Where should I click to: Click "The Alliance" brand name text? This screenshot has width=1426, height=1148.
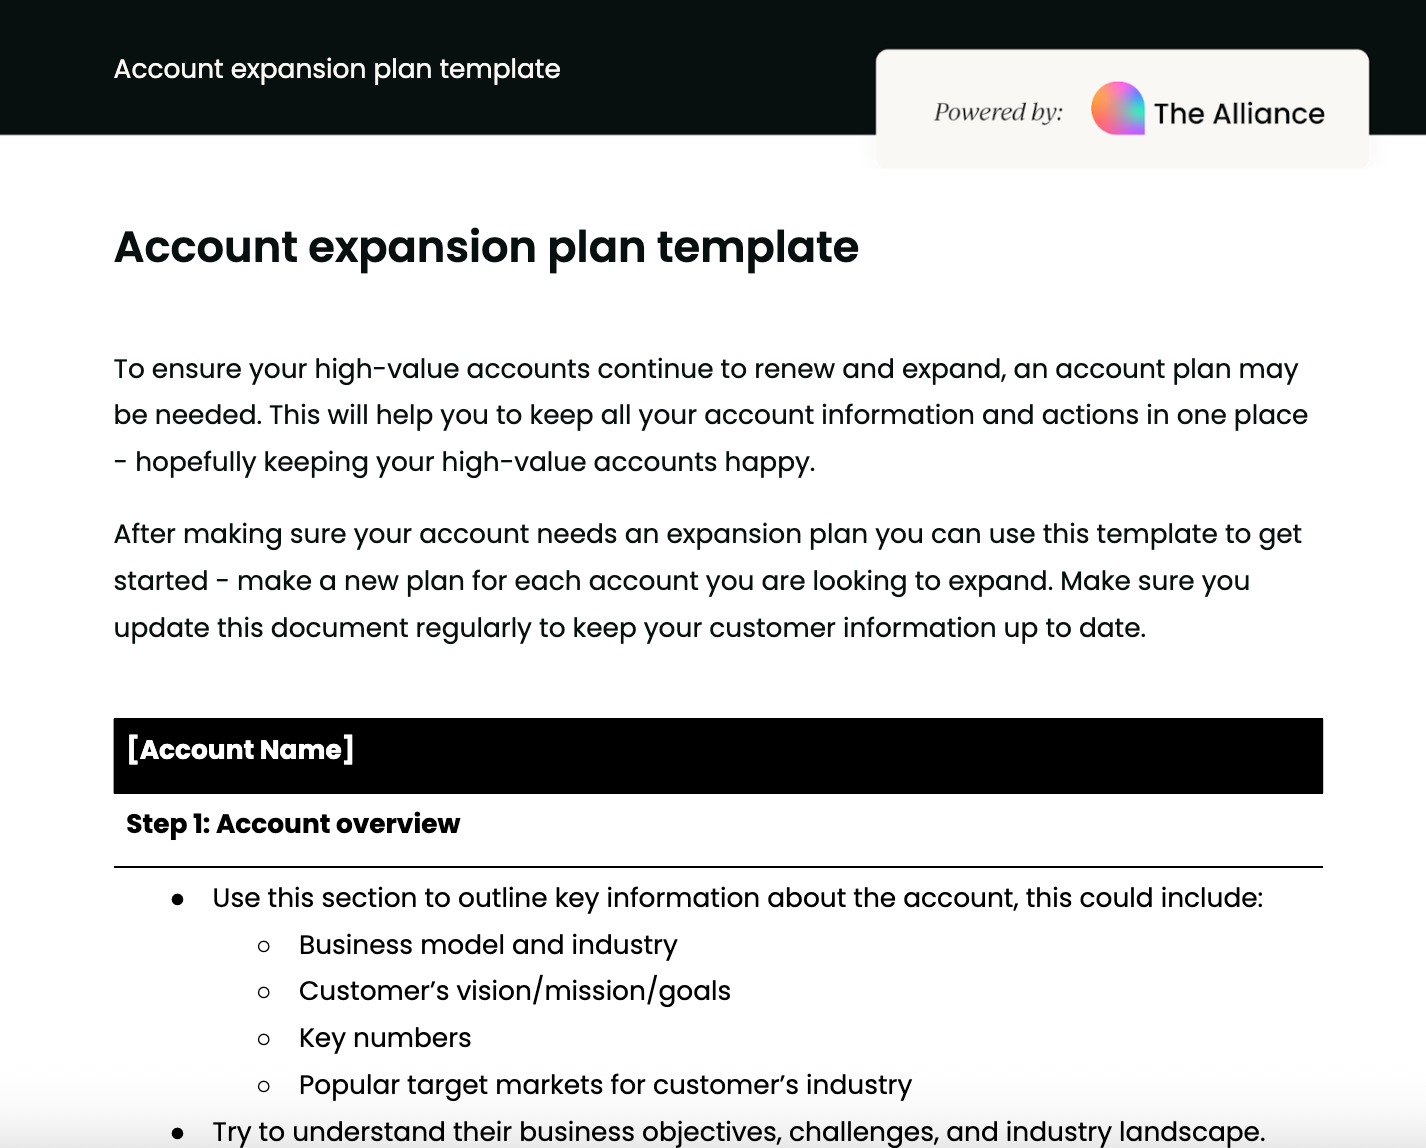[1239, 114]
